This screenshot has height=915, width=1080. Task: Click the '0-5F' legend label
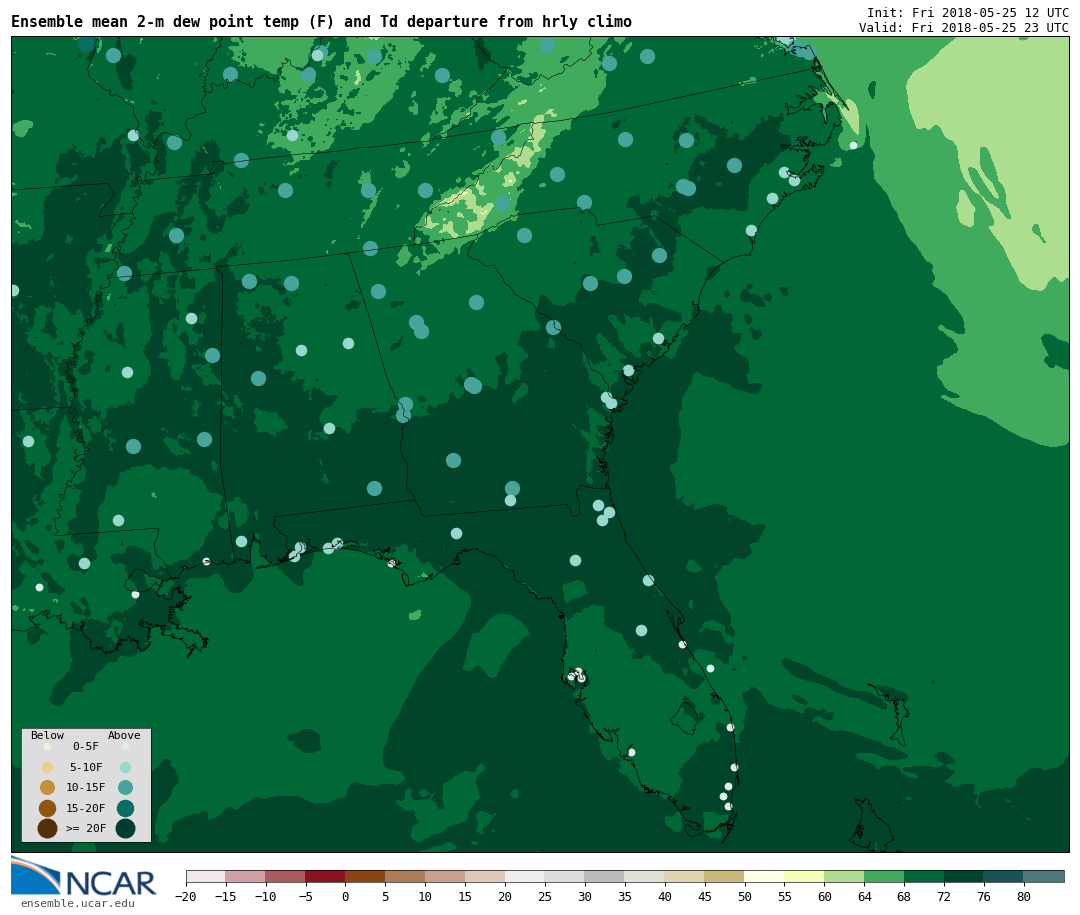point(86,746)
